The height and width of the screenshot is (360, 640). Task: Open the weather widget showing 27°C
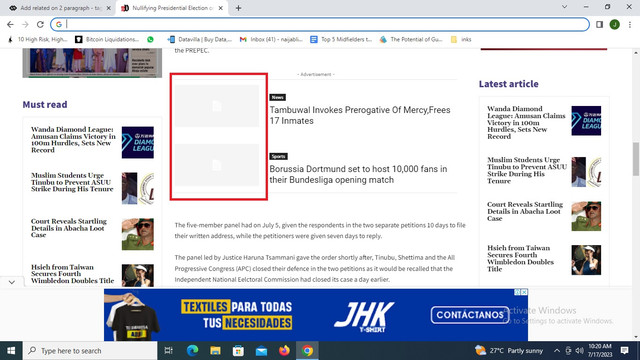point(509,351)
